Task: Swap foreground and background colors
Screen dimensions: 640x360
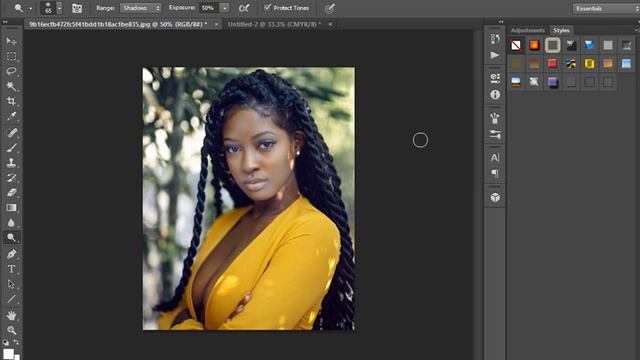Action: point(16,342)
